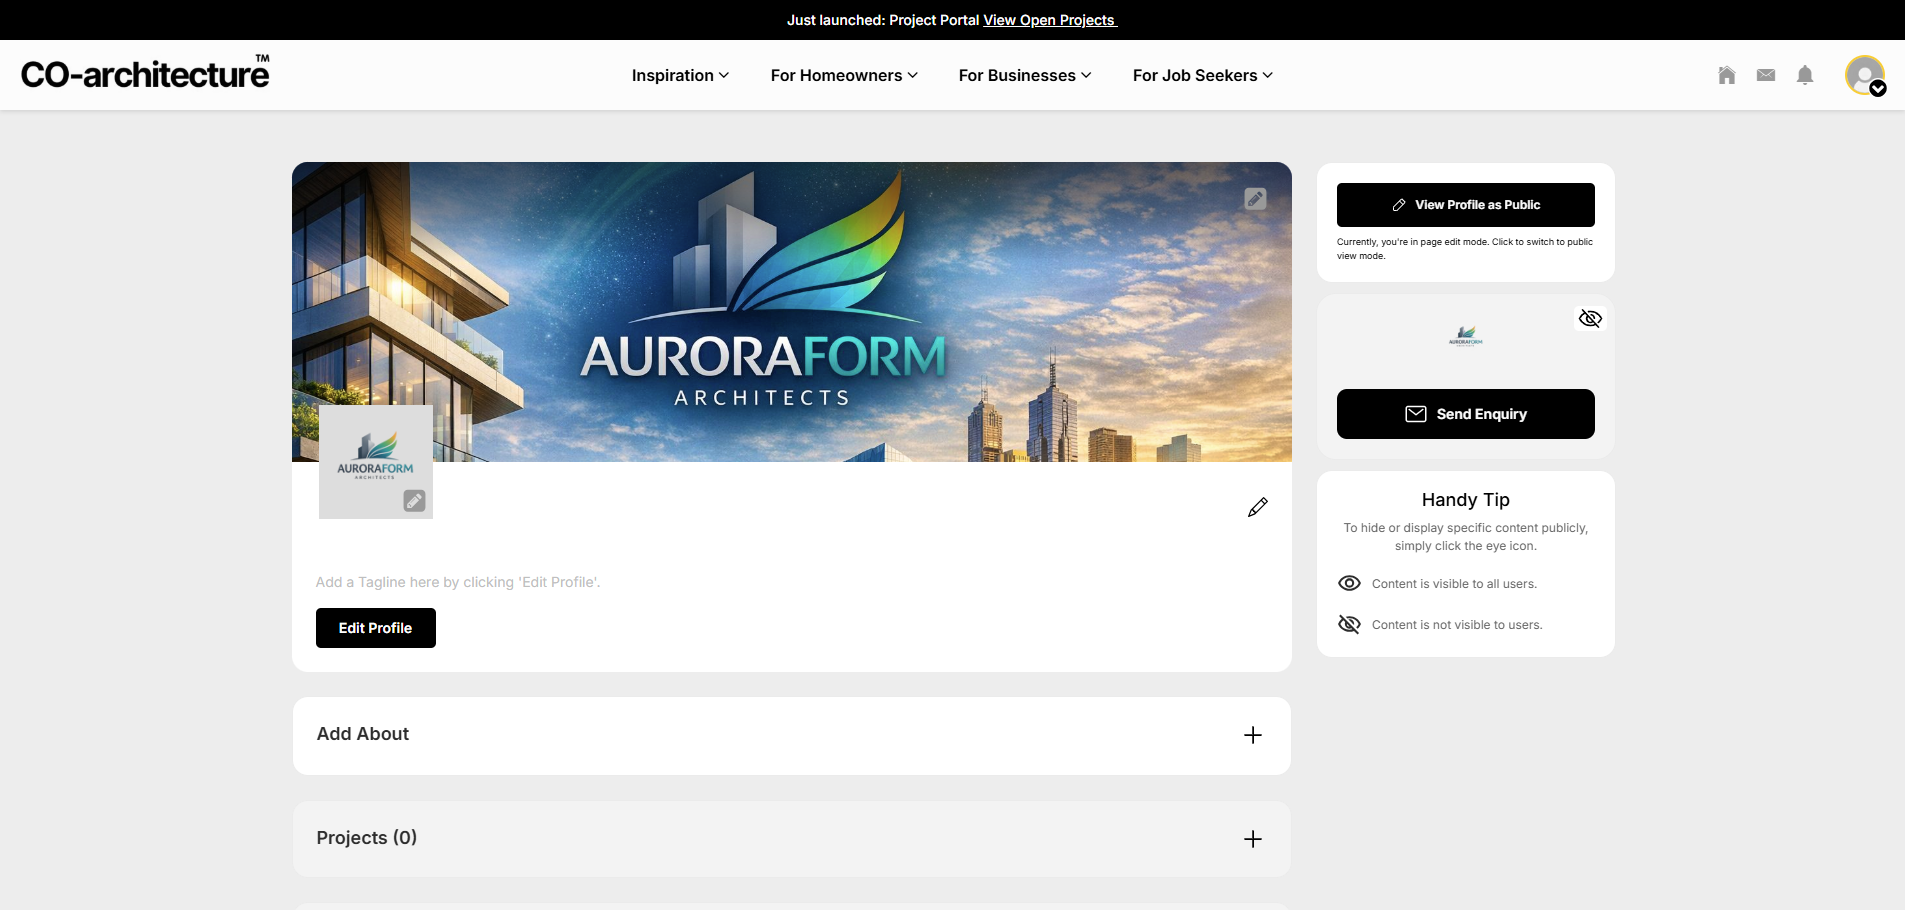
Task: Edit profile logo pencil icon
Action: click(x=414, y=501)
